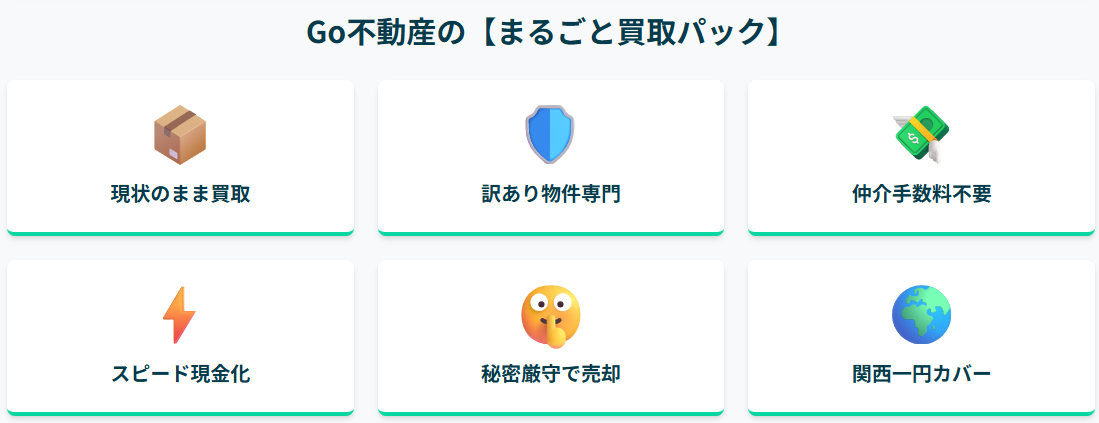Screen dimensions: 1099x423
Task: Click the lightning bolt icon
Action: tap(180, 315)
